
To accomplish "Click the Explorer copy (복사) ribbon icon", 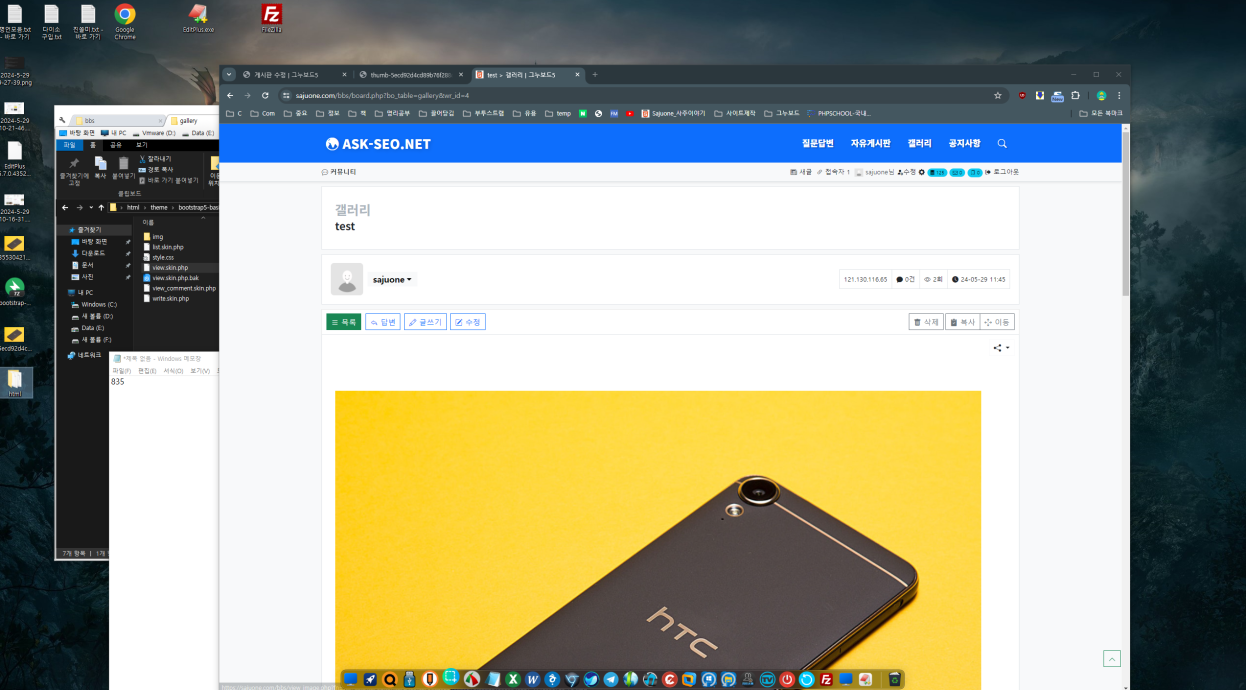I will click(x=100, y=167).
